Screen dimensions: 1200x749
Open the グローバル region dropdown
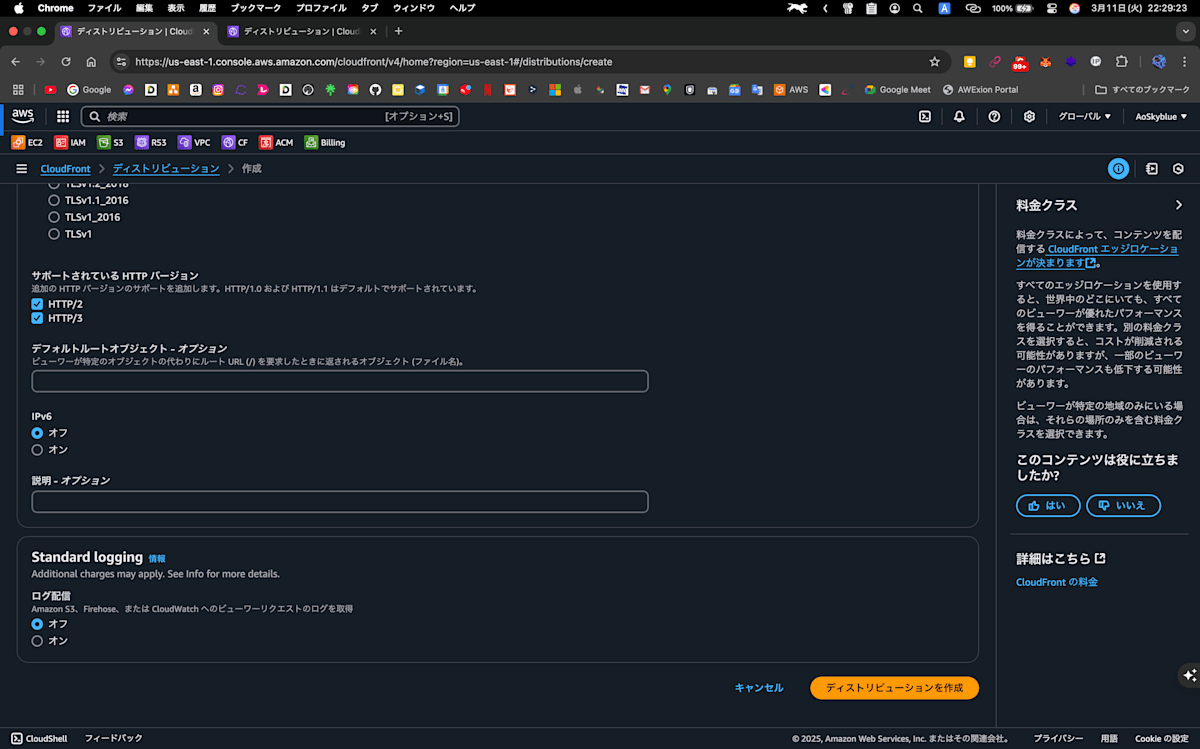(x=1085, y=116)
